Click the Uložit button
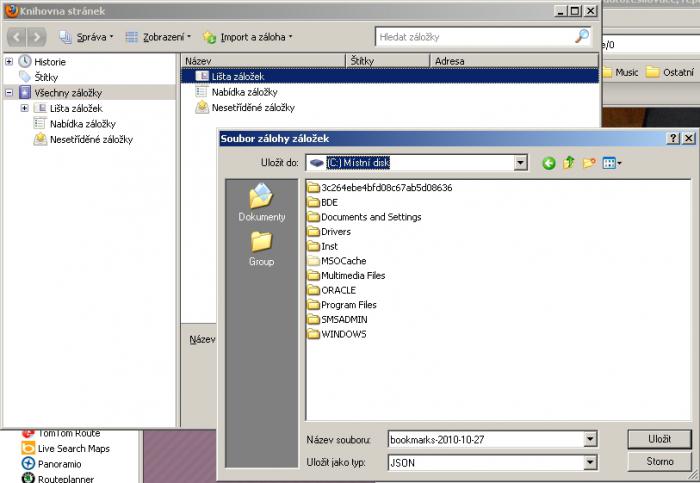The height and width of the screenshot is (483, 700). (x=659, y=439)
